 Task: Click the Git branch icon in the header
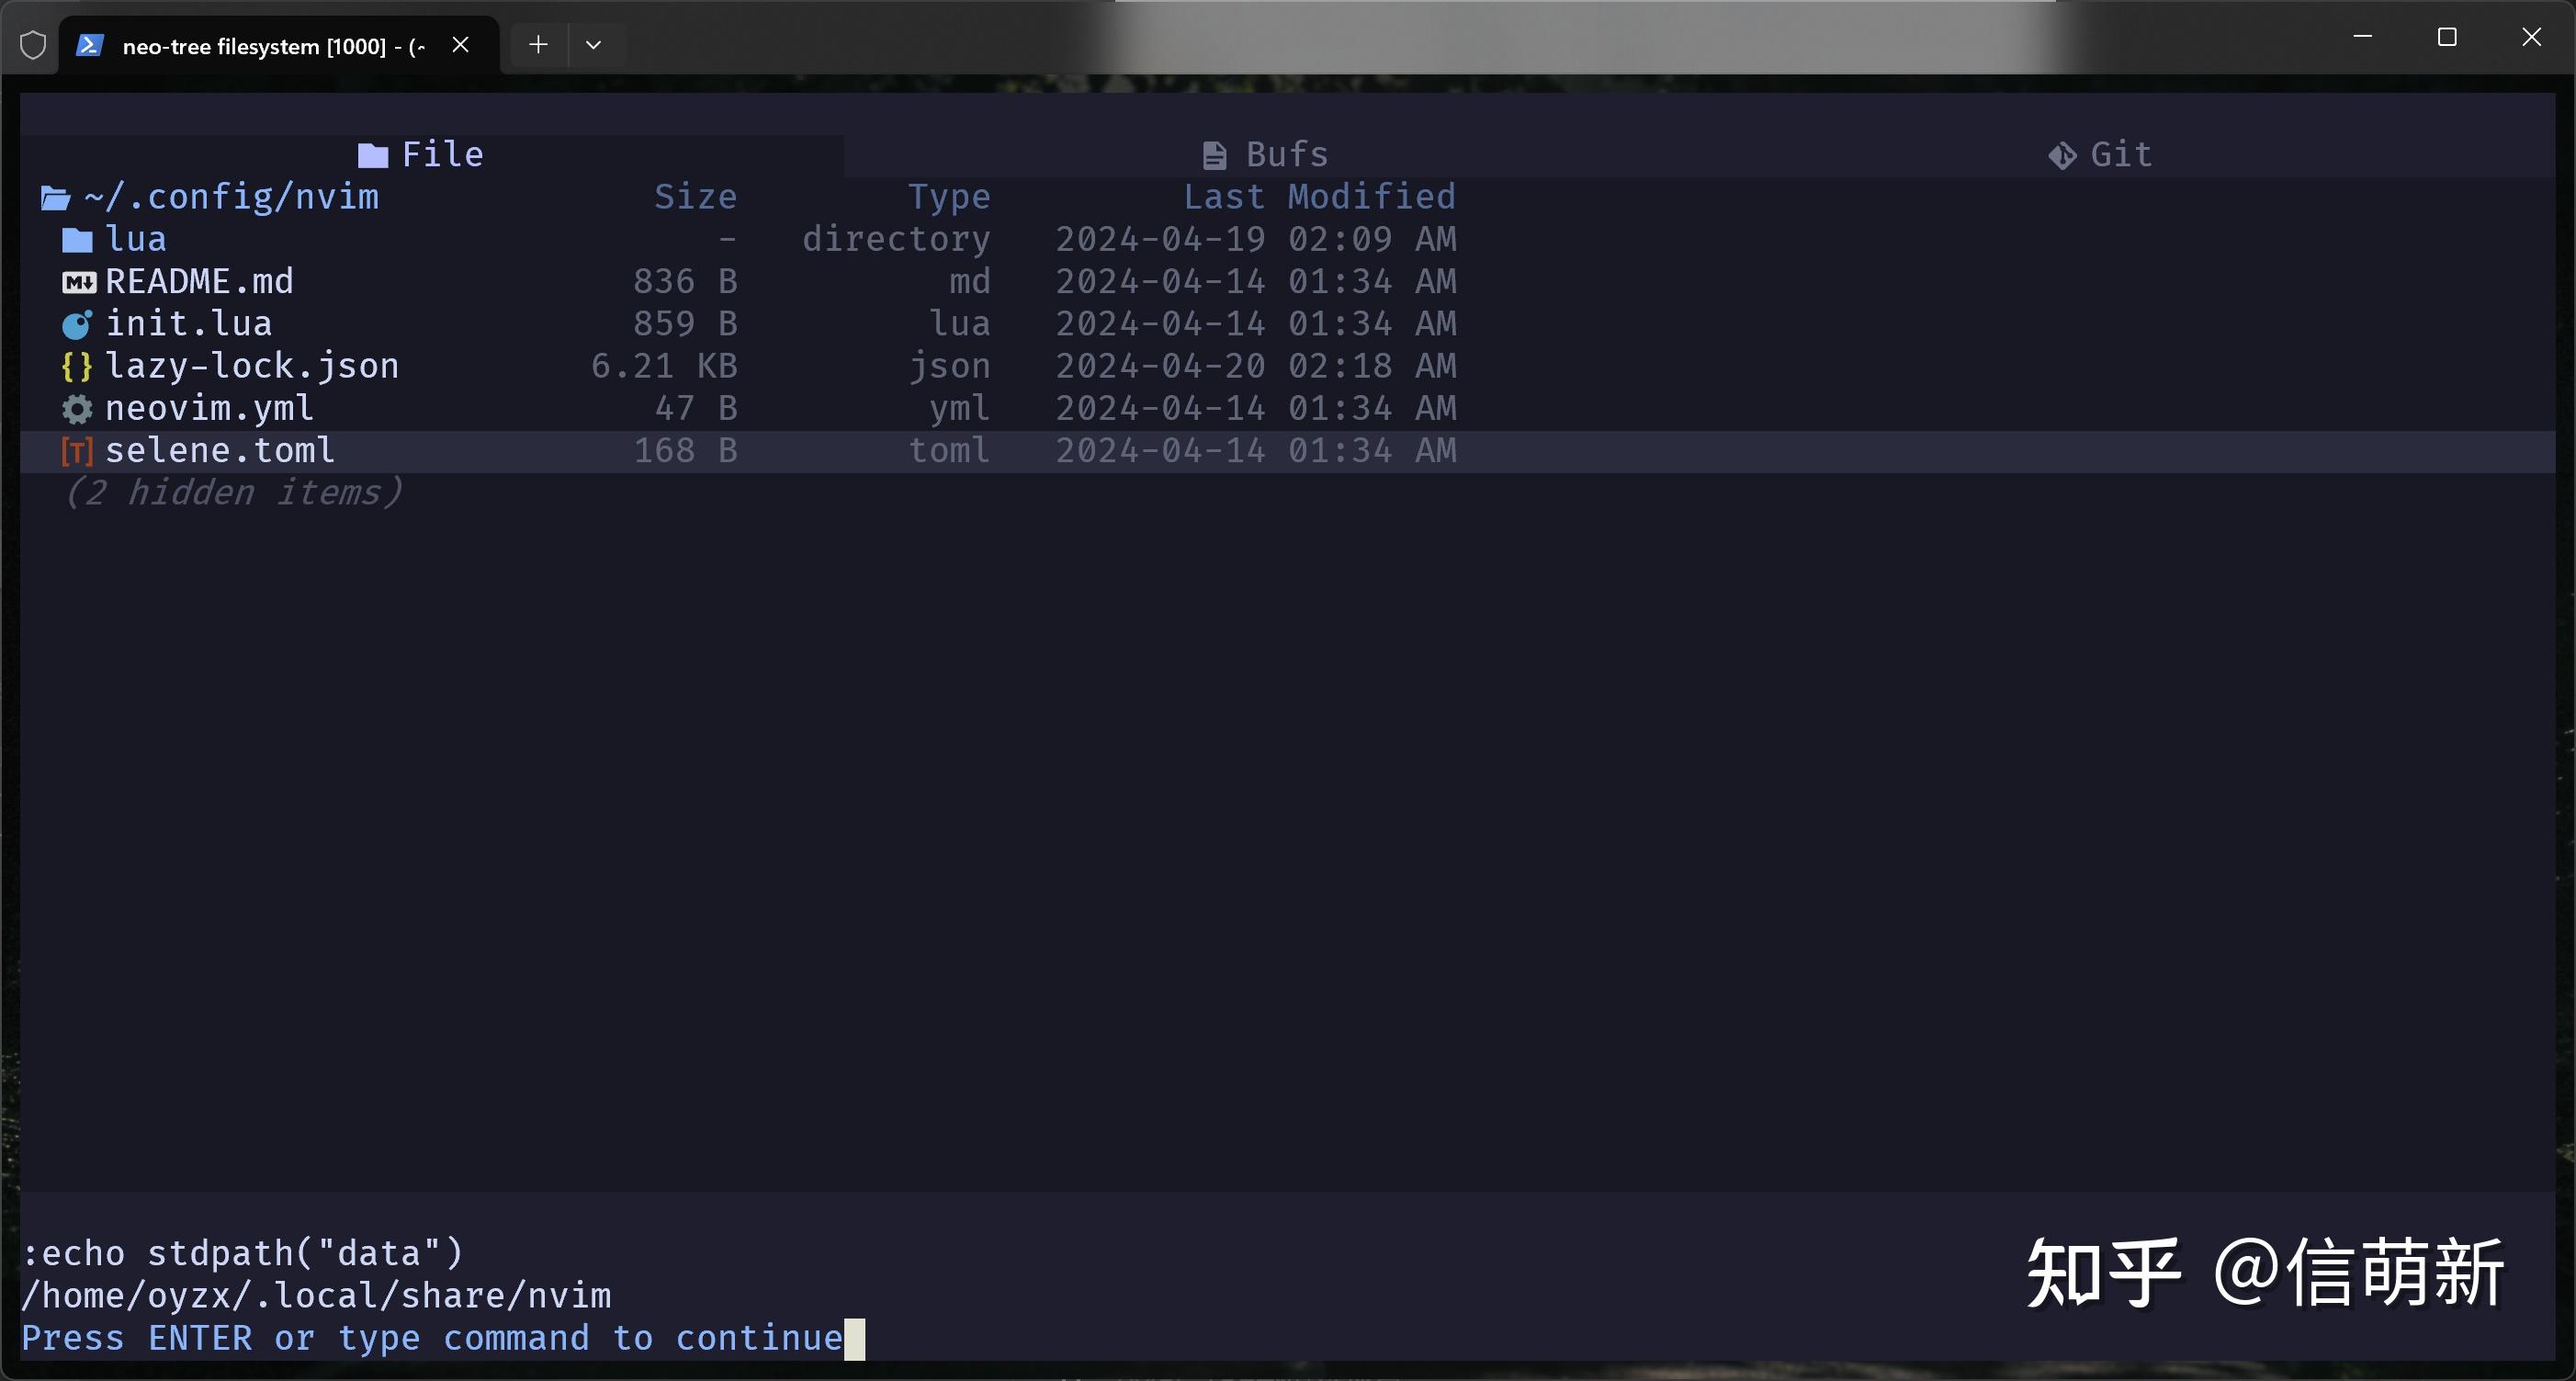pos(2062,154)
